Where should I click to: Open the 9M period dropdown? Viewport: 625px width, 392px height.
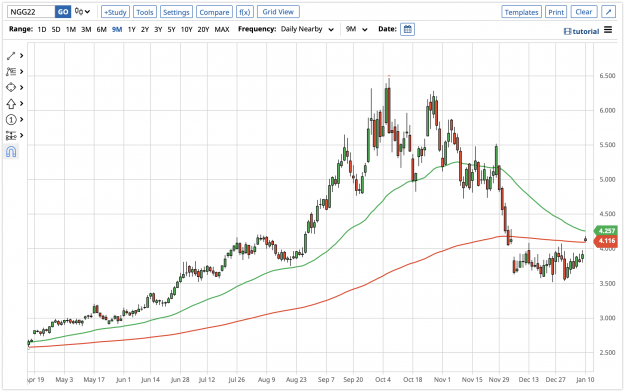point(356,29)
